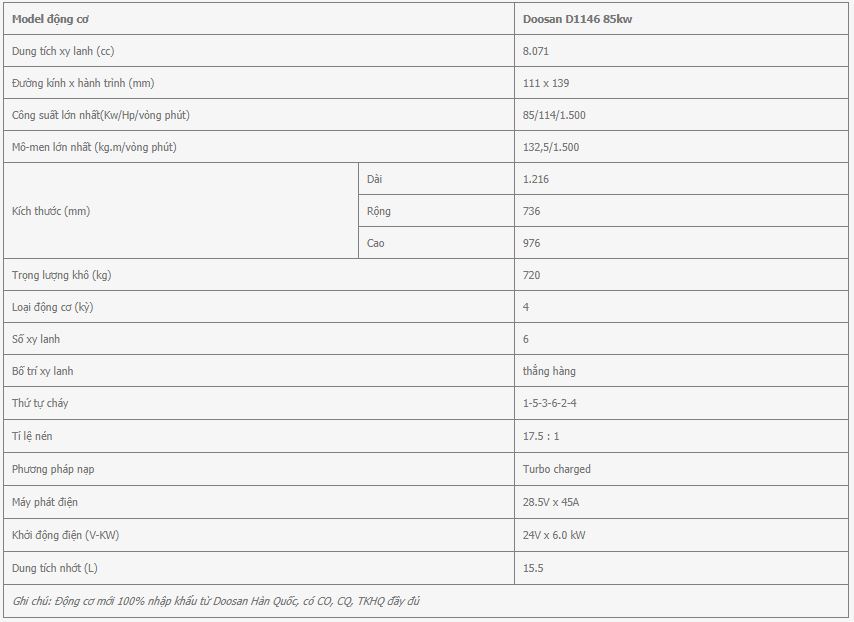The width and height of the screenshot is (854, 622).
Task: Select the 'Dài' dimension sub-label
Action: click(374, 179)
